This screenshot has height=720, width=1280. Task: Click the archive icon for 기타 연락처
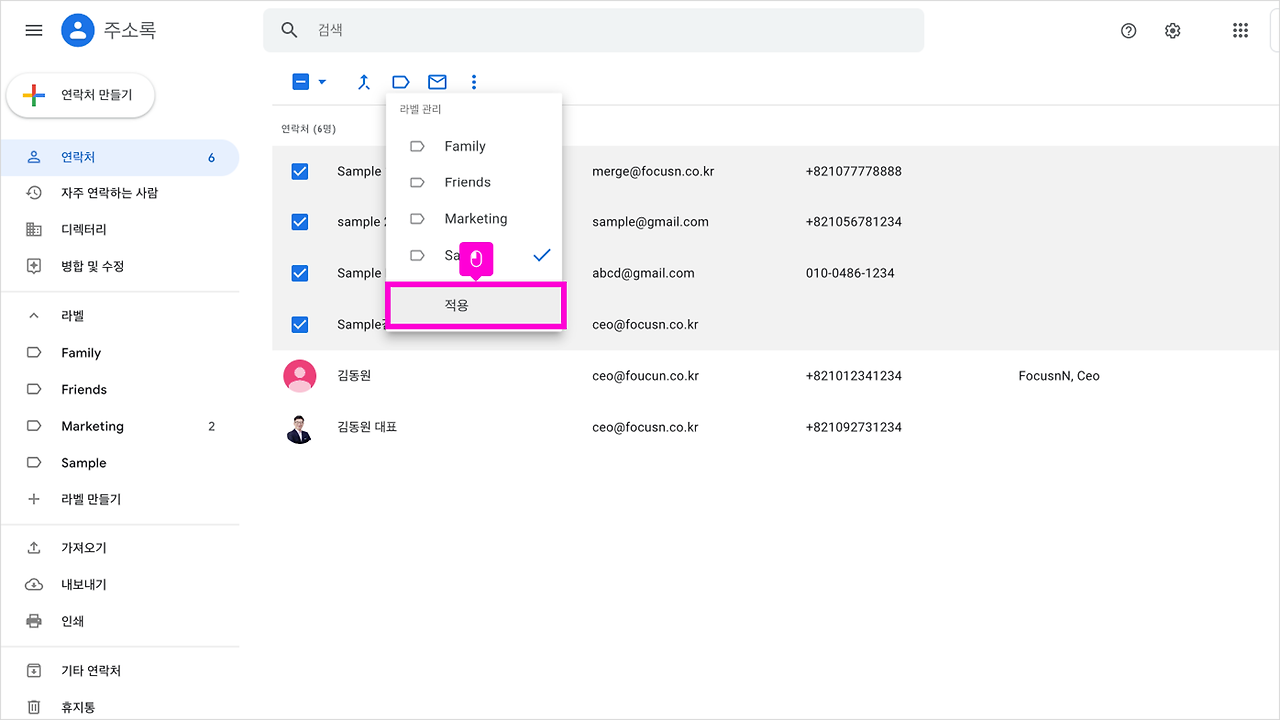(x=34, y=671)
